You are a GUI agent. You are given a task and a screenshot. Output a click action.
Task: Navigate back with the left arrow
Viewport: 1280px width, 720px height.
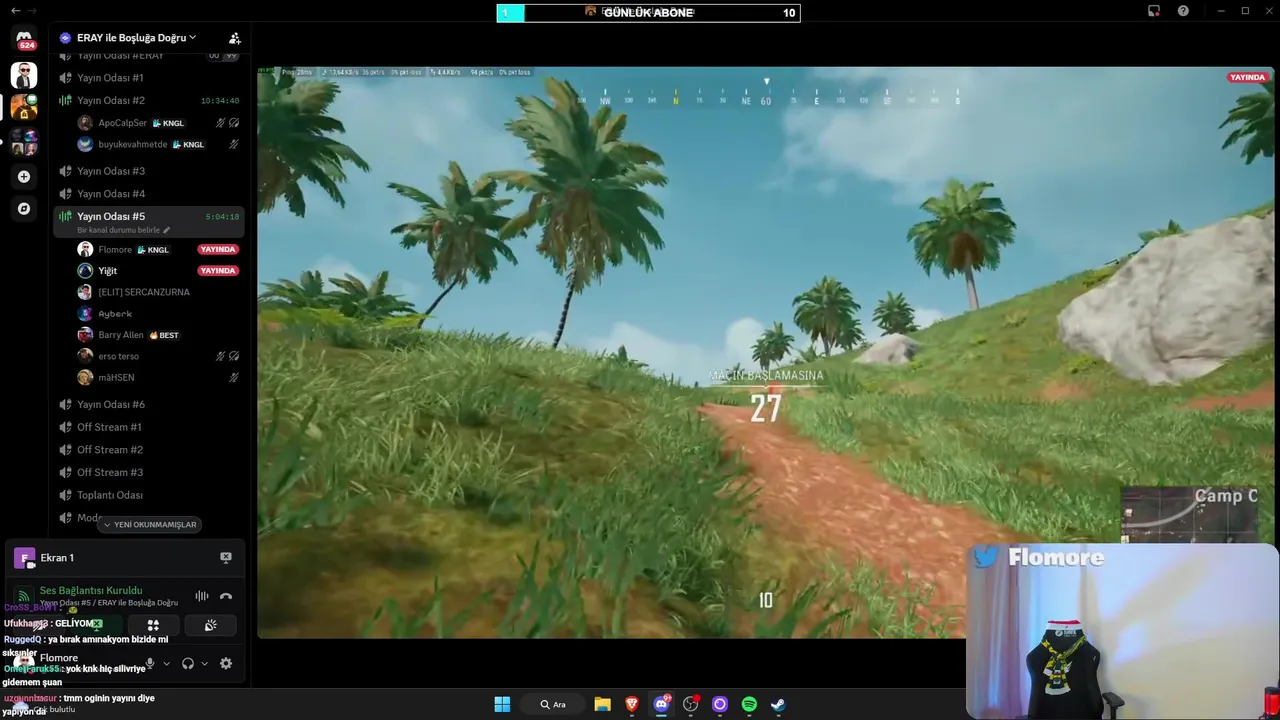tap(14, 10)
